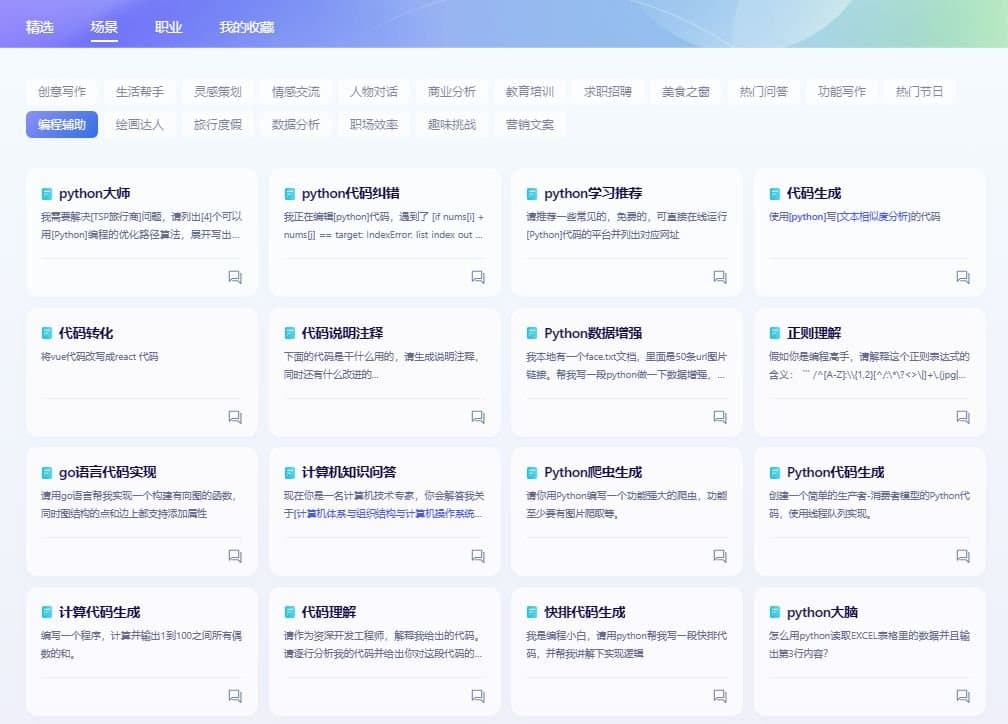Start chat via Python代码生成 card icon
The height and width of the screenshot is (724, 1008).
click(963, 556)
